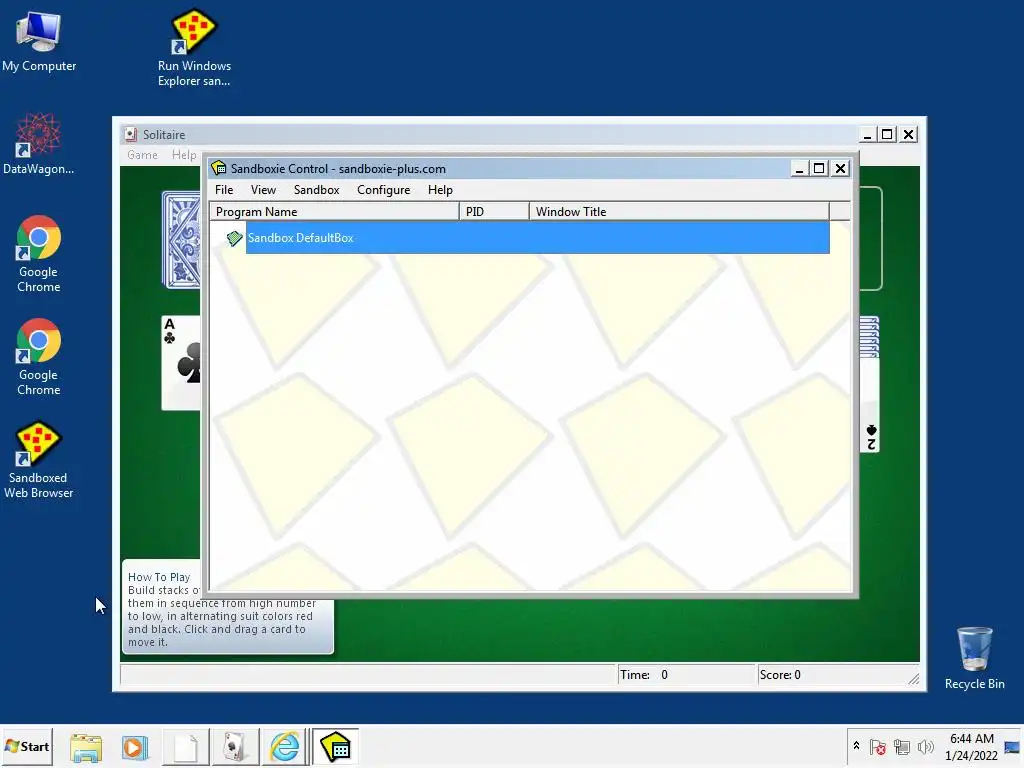Screen dimensions: 1024x768
Task: Click the Show Desktop button
Action: (1013, 747)
